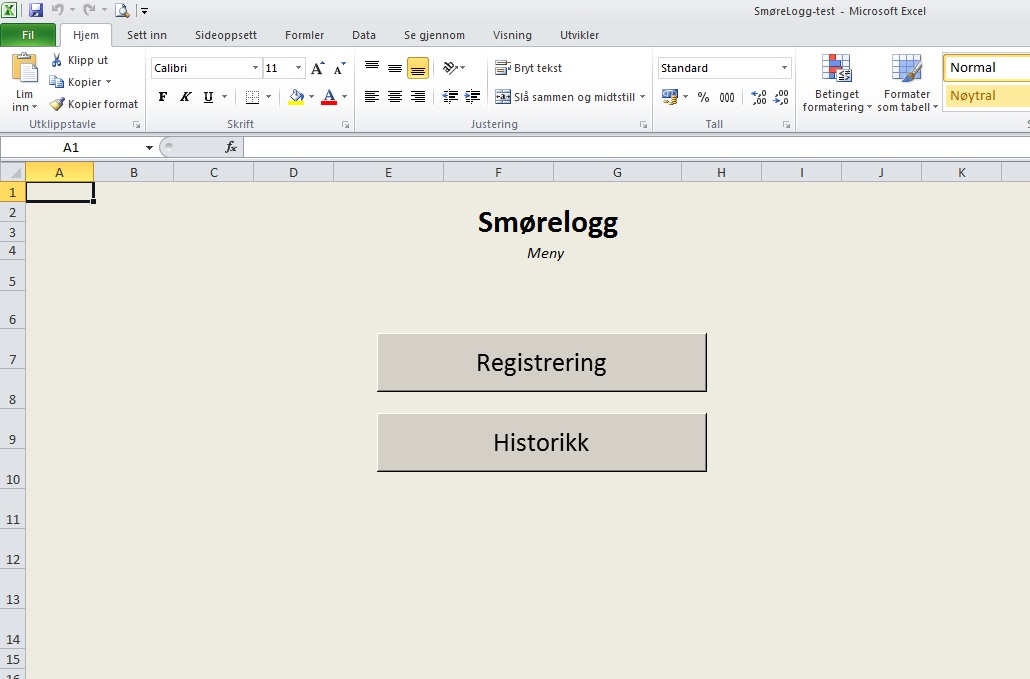Viewport: 1030px width, 679px height.
Task: Toggle italic K formatting
Action: [185, 97]
